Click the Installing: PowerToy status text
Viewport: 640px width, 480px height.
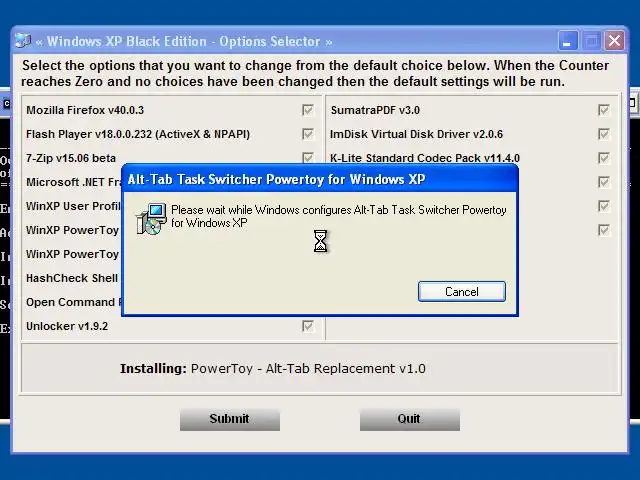point(273,369)
